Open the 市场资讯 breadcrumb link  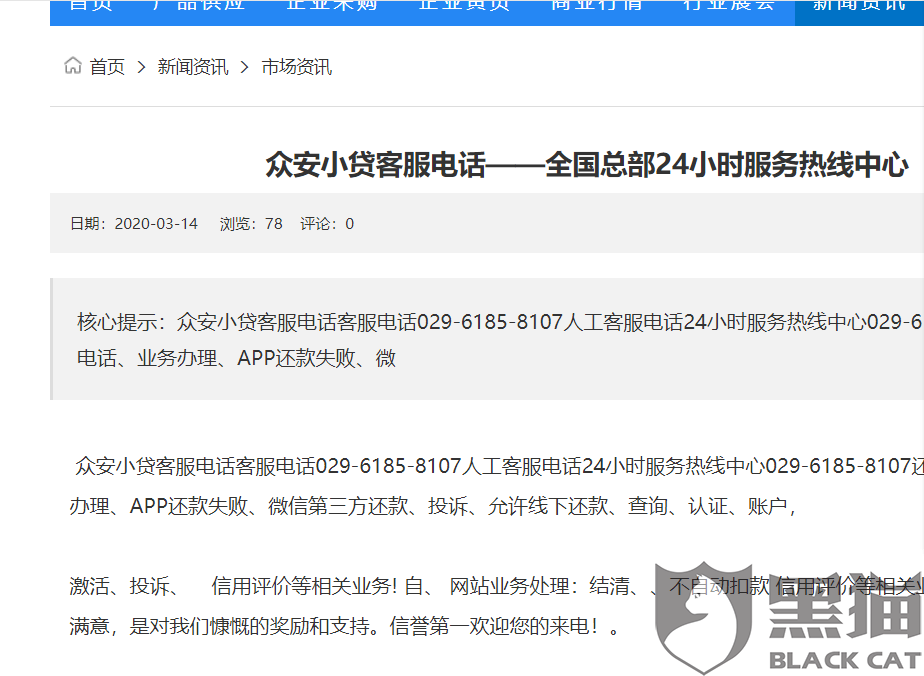(297, 67)
